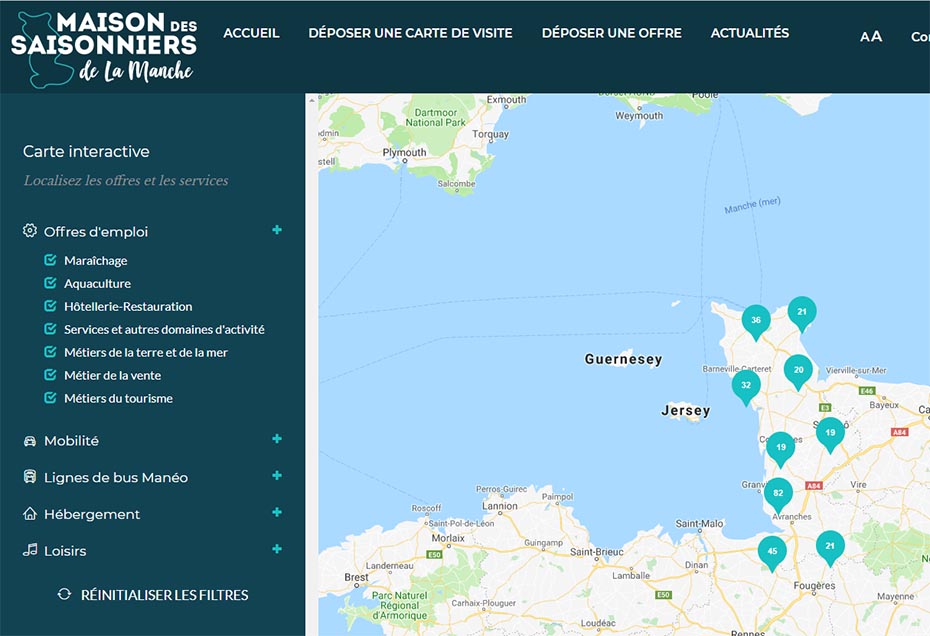Click the Offres d'emploi section title
The image size is (930, 636).
pyautogui.click(x=96, y=232)
